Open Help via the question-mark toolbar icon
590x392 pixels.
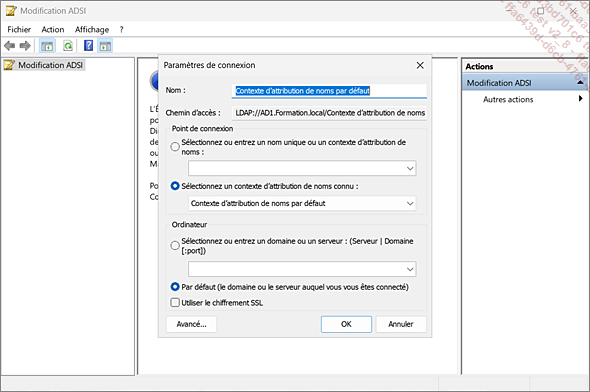click(88, 46)
